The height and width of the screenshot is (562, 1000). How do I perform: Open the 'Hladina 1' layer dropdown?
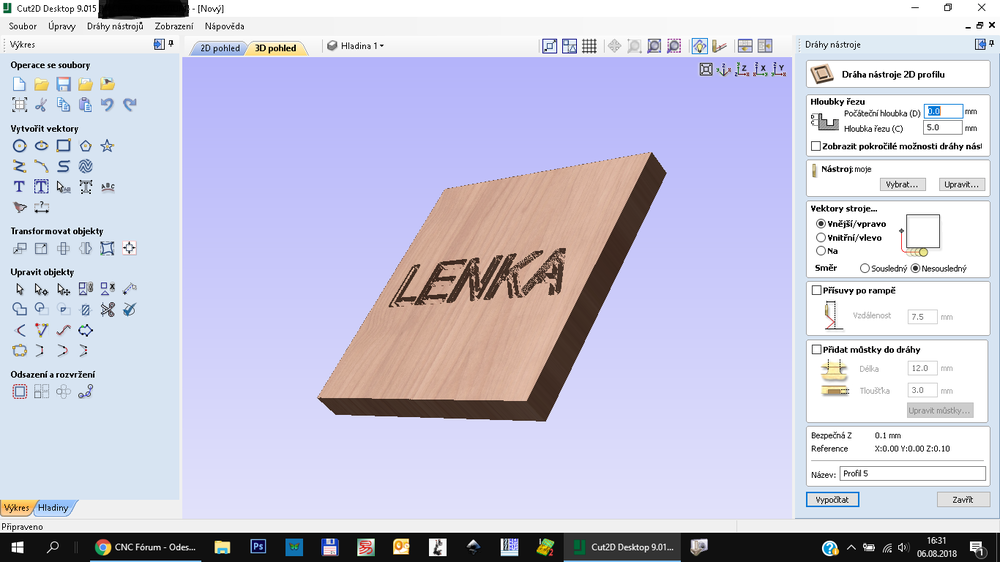[x=357, y=46]
